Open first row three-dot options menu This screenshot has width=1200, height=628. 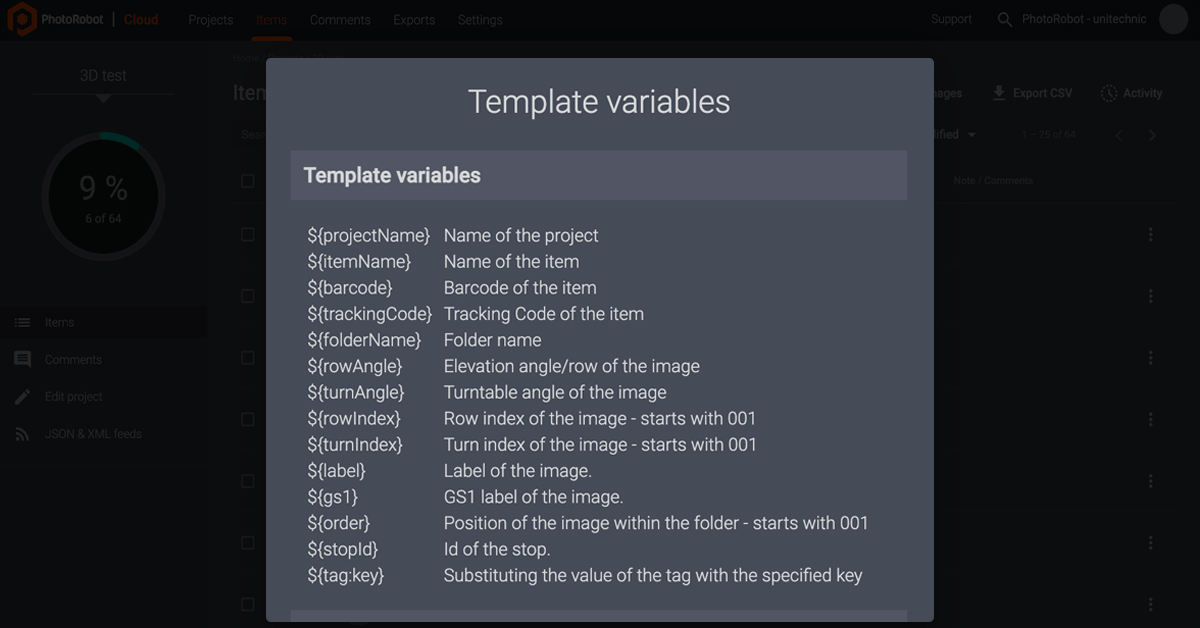click(1150, 234)
